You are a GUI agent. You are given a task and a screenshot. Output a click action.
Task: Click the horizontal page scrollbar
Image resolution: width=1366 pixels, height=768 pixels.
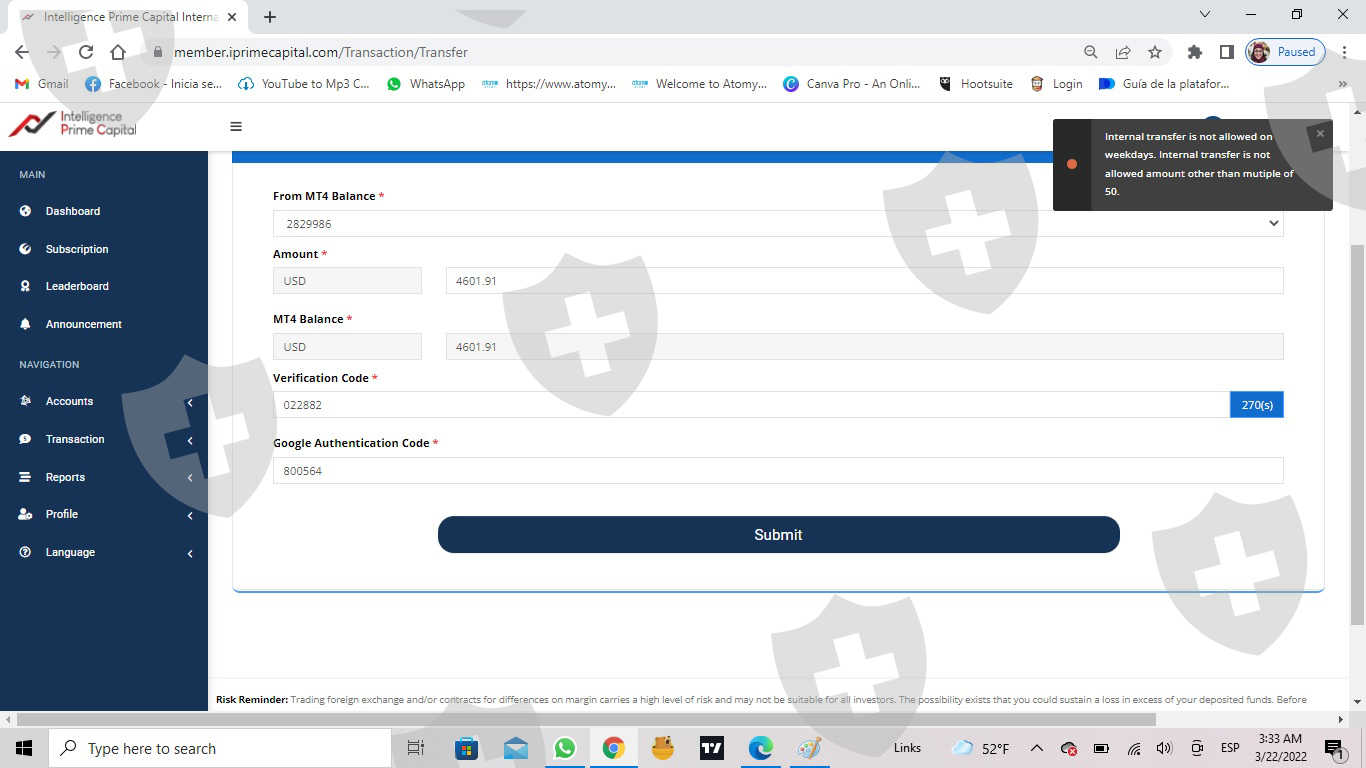tap(586, 719)
